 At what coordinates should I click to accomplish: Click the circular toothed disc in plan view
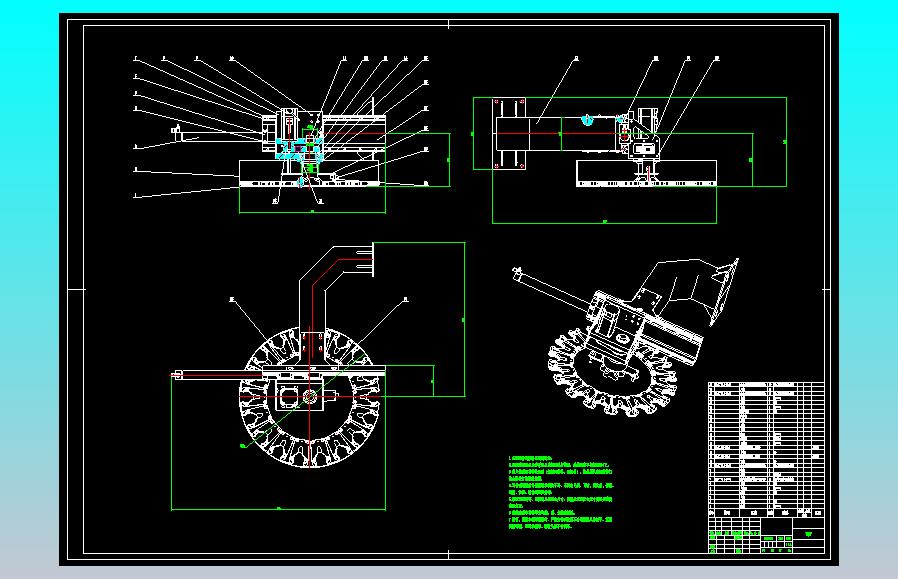click(310, 396)
